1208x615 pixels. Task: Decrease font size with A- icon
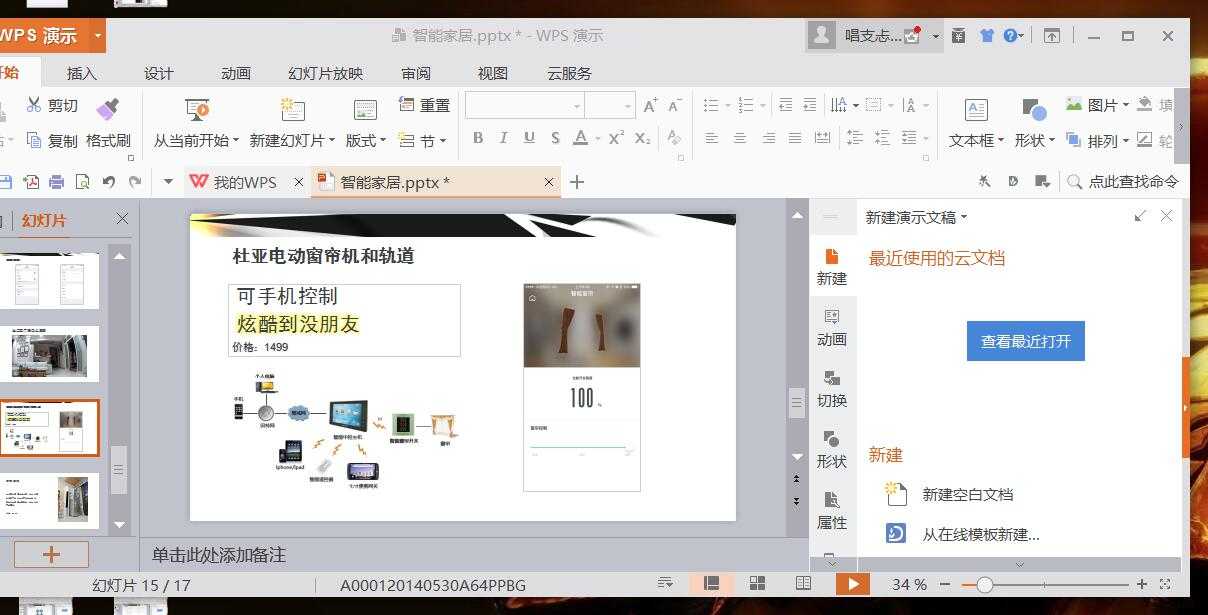[x=674, y=105]
